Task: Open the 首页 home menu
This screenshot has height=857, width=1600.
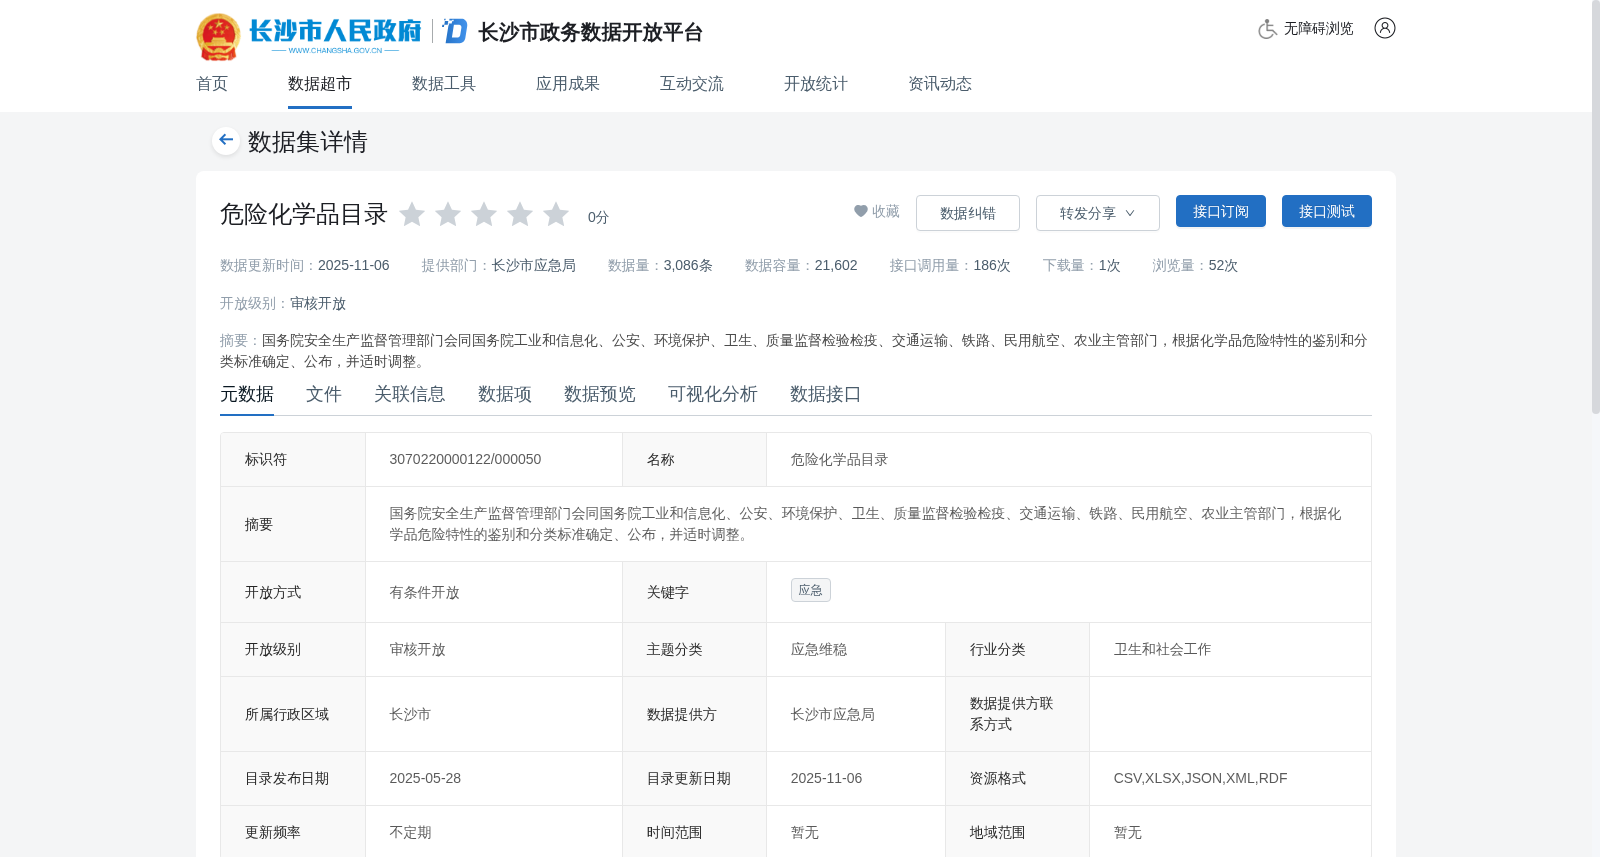Action: point(212,84)
